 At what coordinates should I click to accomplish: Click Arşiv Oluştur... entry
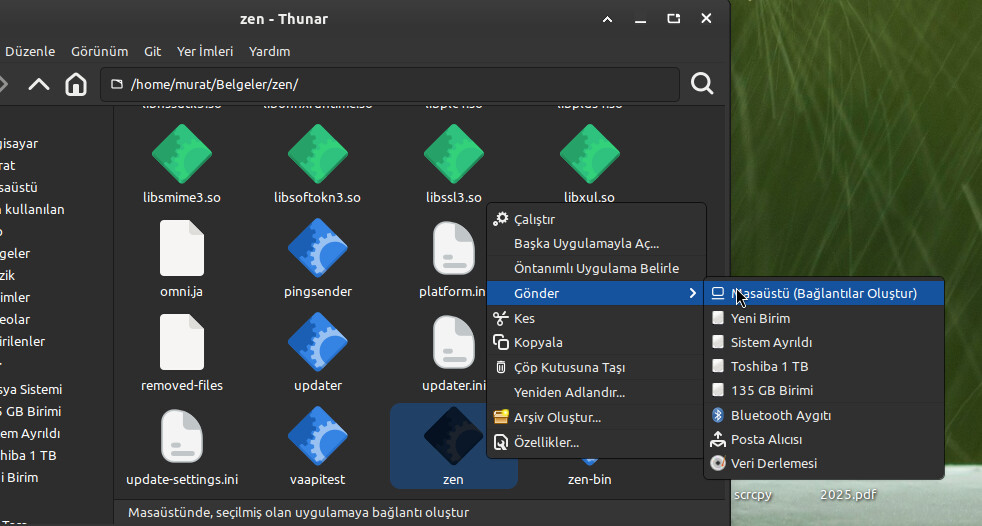557,417
